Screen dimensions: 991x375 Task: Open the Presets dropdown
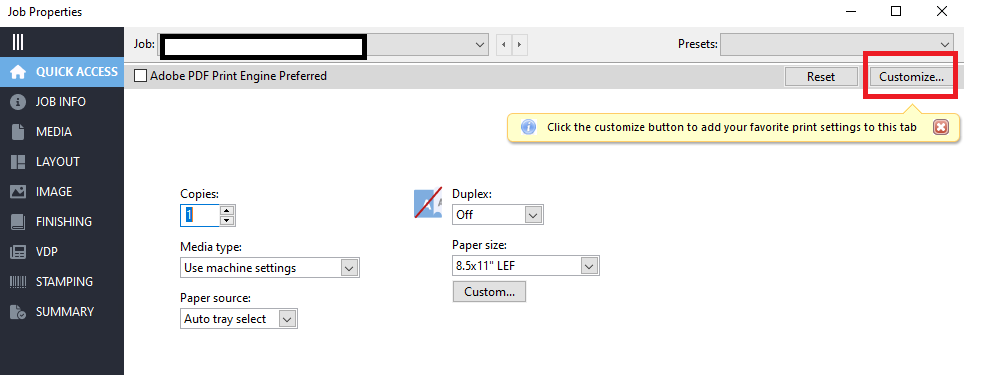point(837,44)
